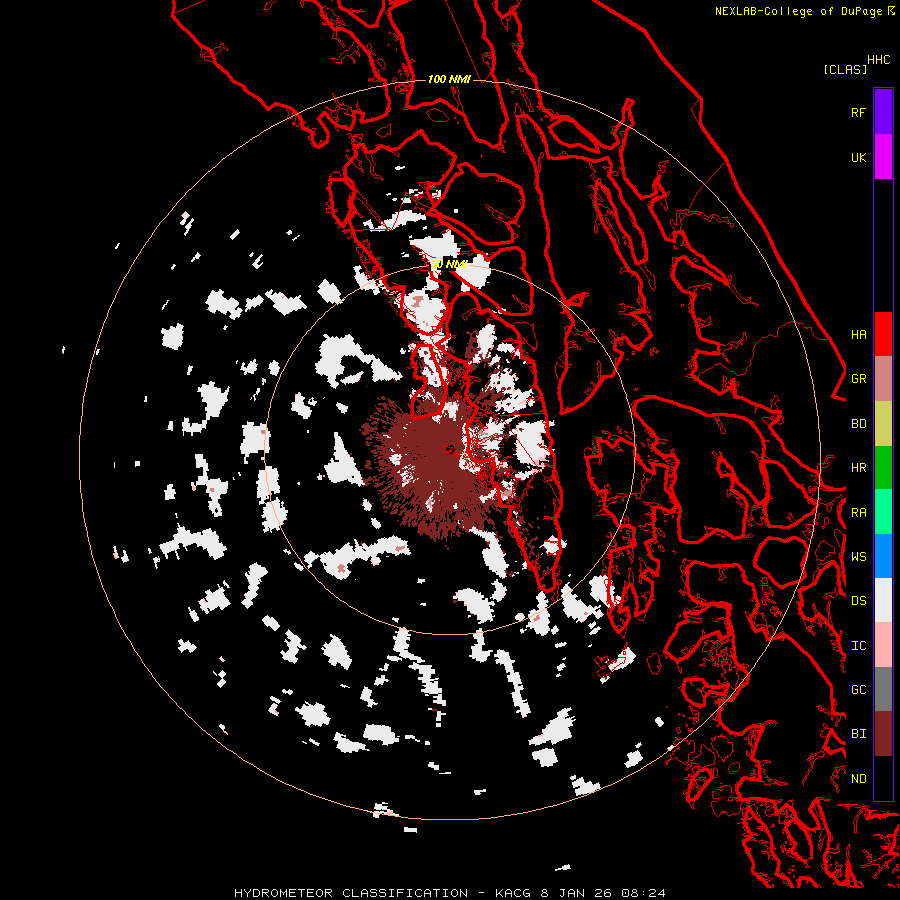This screenshot has height=900, width=900.
Task: Click the GC legend label
Action: [x=858, y=690]
